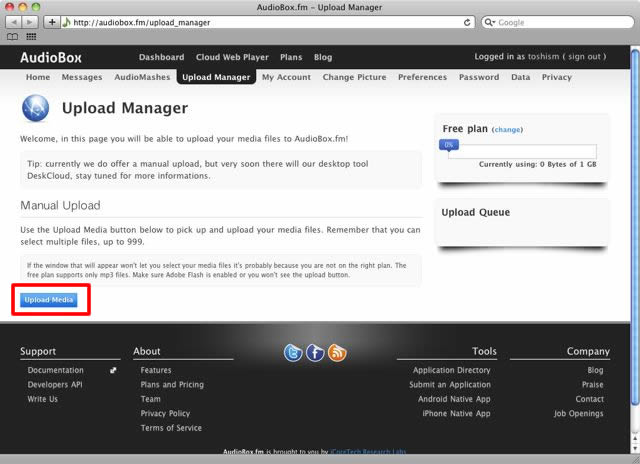Open the Data tab
The height and width of the screenshot is (464, 640).
(520, 77)
